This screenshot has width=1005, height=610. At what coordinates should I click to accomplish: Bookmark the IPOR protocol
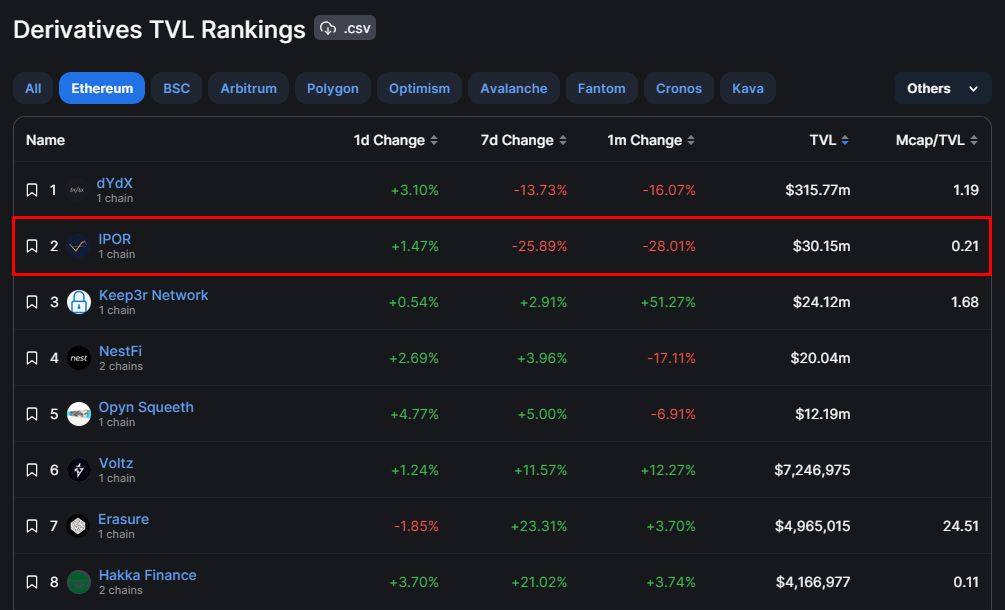32,246
